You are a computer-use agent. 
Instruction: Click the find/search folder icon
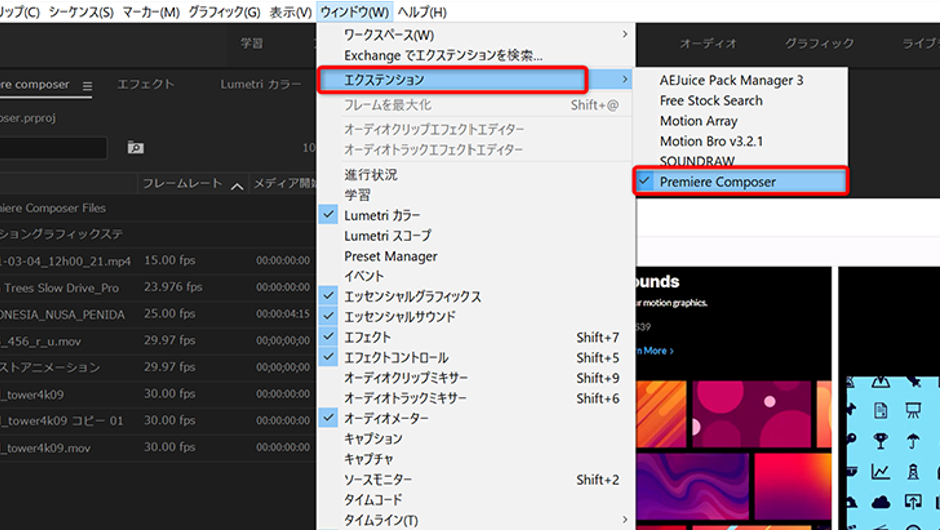click(135, 147)
